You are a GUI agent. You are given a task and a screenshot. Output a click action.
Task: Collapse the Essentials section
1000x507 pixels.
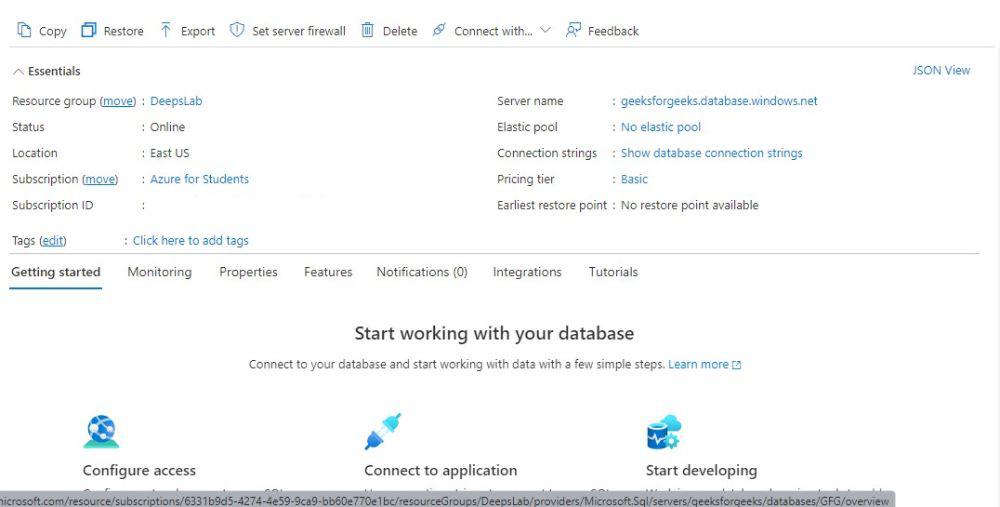point(18,72)
